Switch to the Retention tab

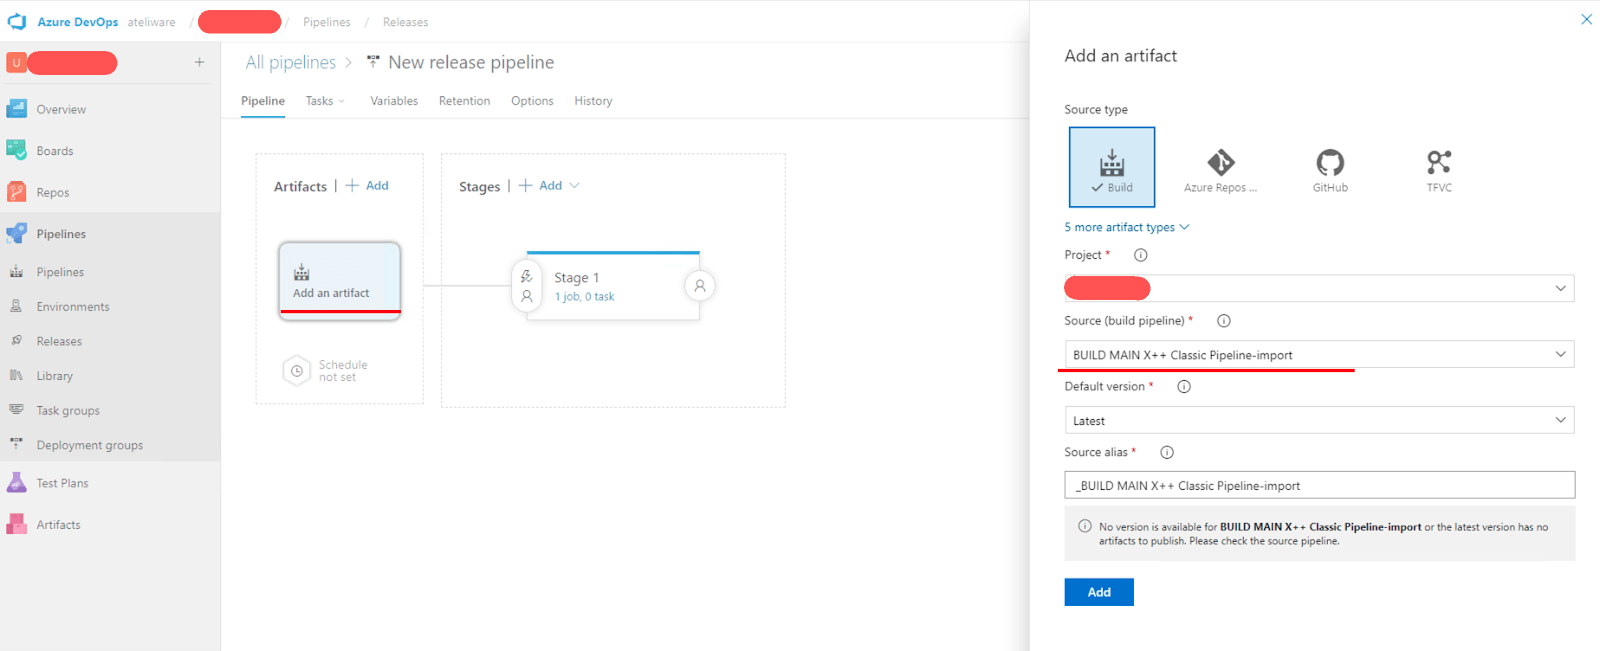pyautogui.click(x=464, y=101)
